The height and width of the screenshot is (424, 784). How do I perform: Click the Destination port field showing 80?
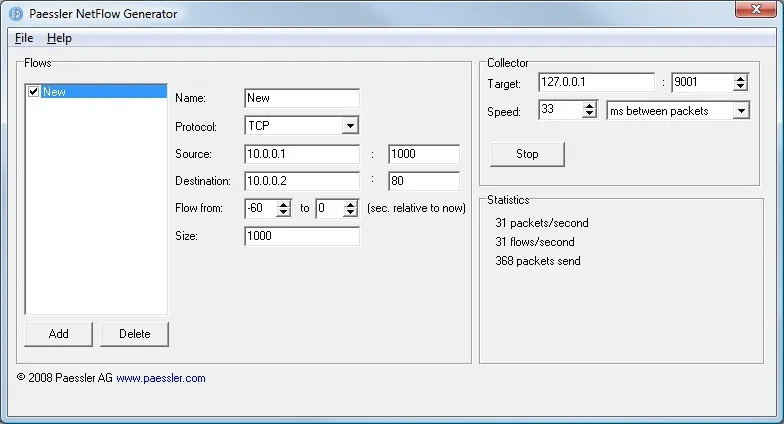(x=424, y=181)
